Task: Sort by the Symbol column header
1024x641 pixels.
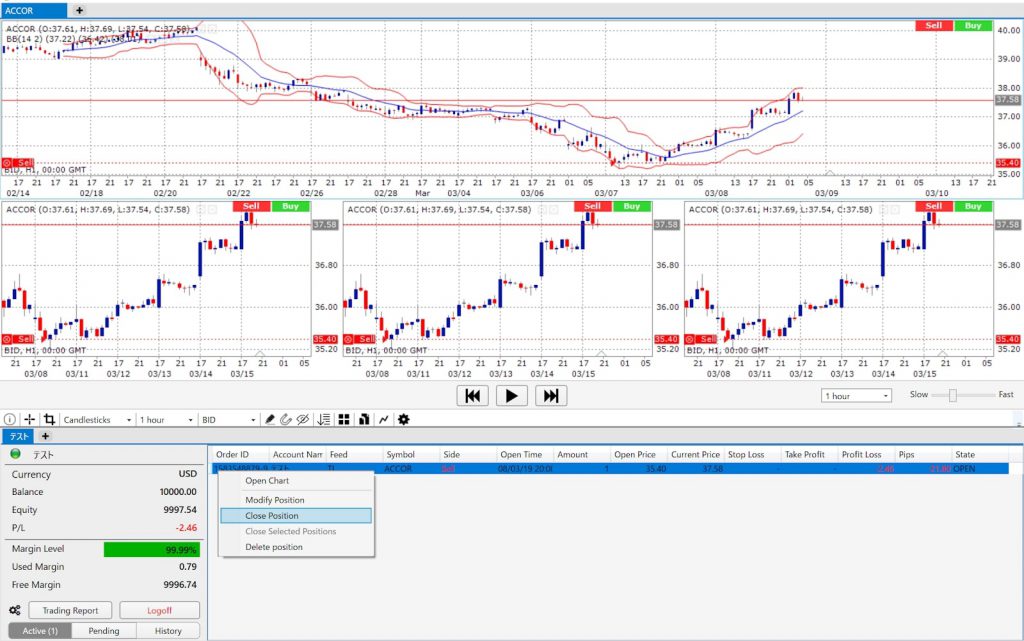Action: (x=410, y=454)
